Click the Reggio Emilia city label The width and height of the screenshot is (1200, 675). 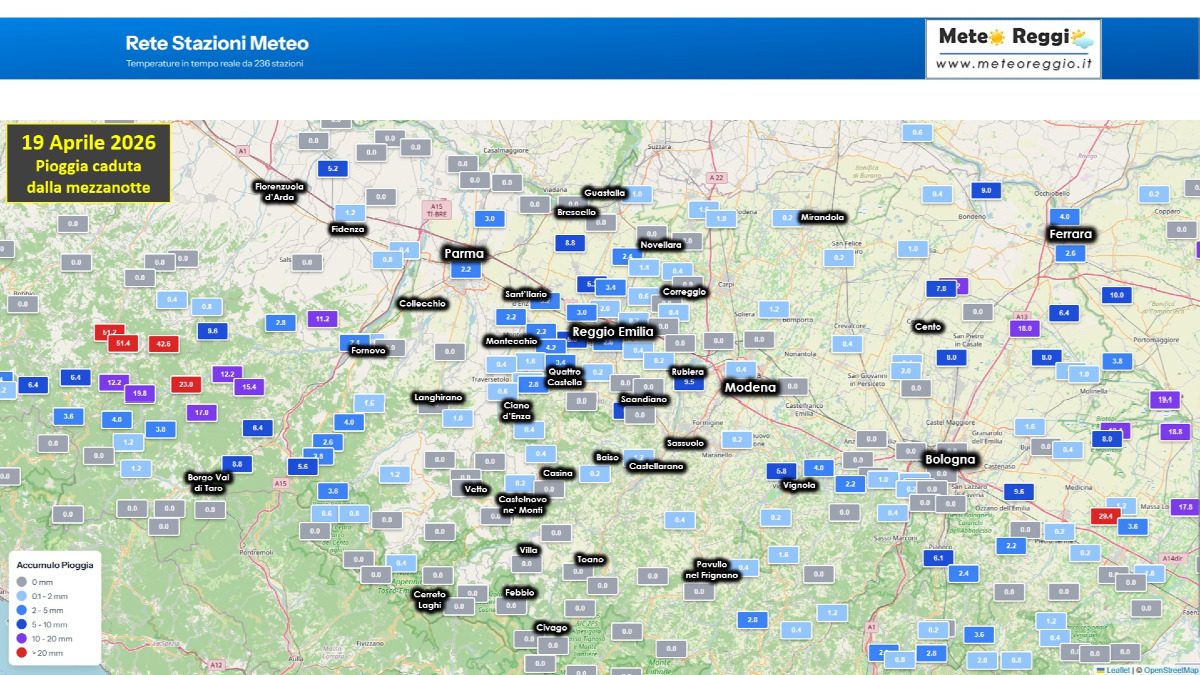tap(612, 331)
